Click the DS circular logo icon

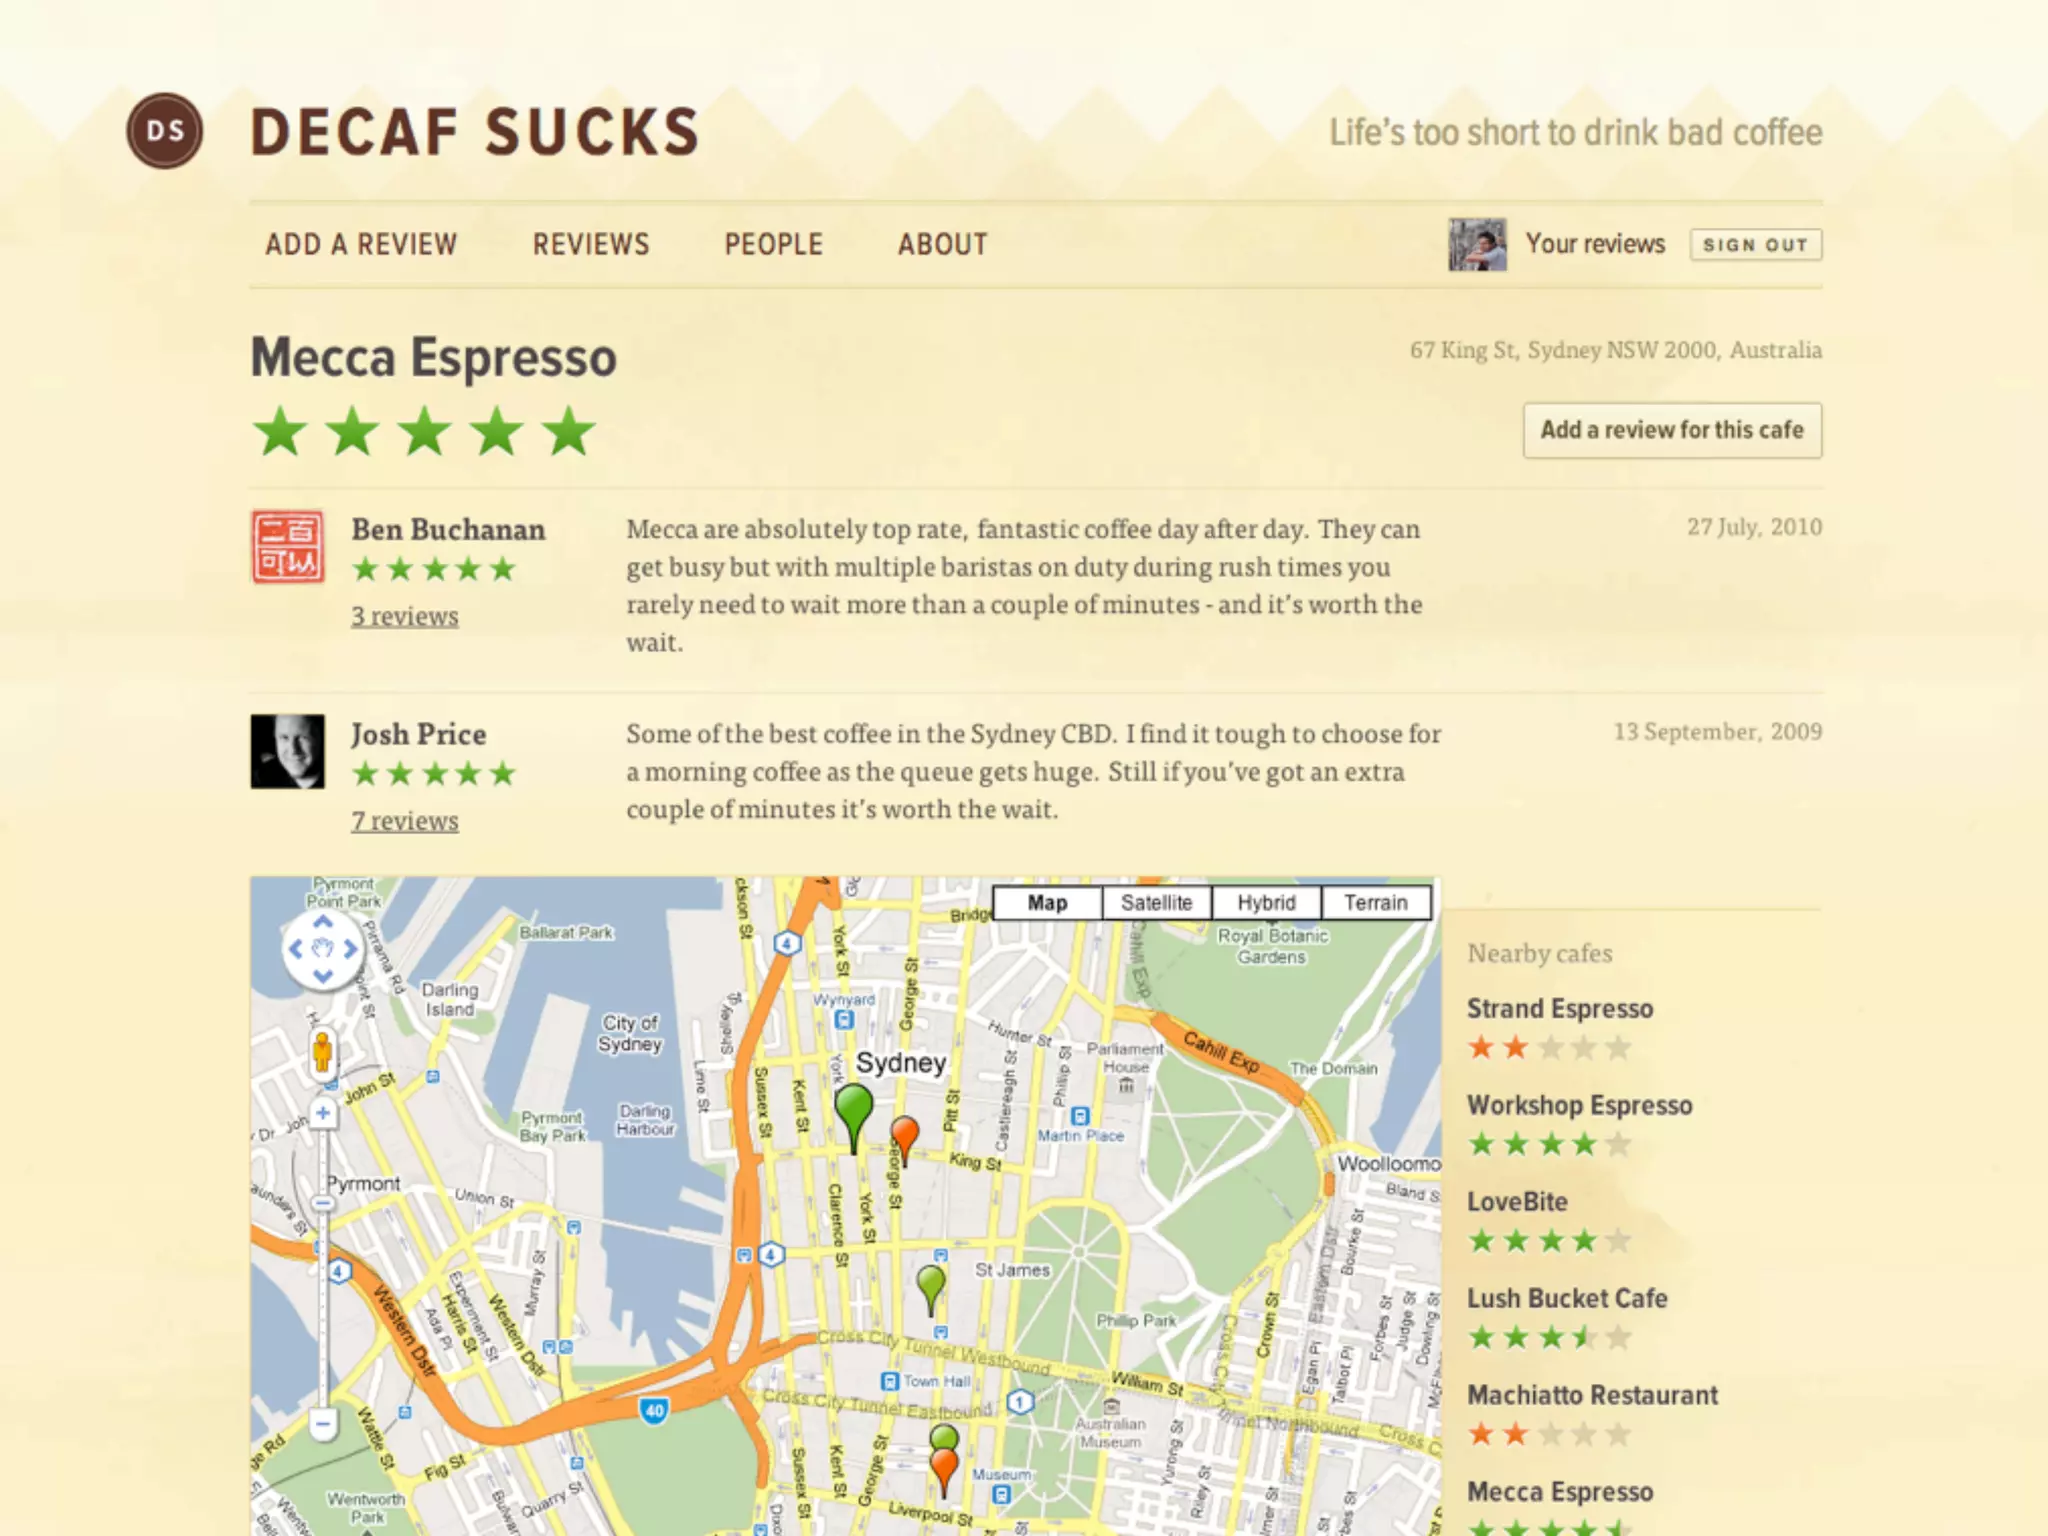click(x=165, y=131)
